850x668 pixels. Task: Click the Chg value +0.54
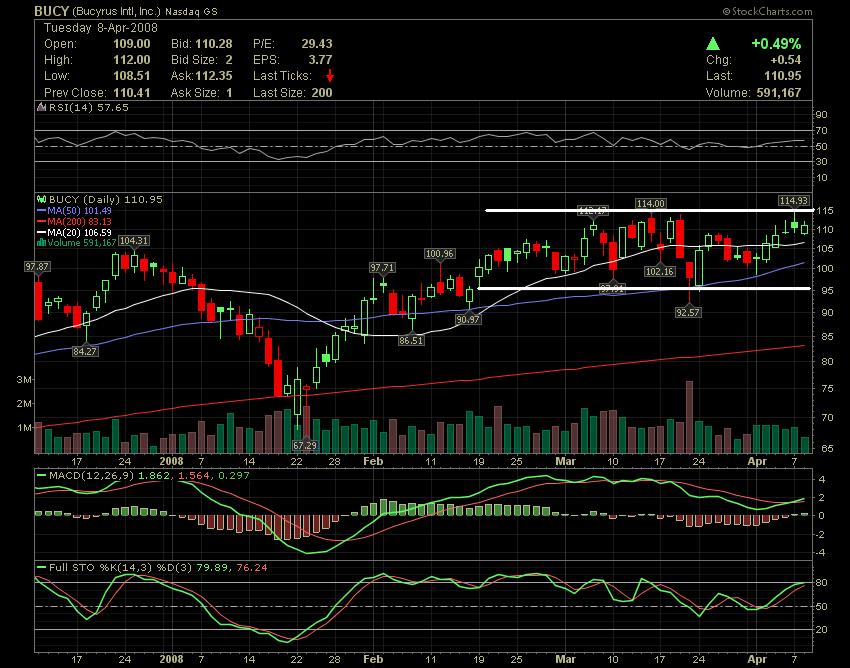click(x=785, y=60)
